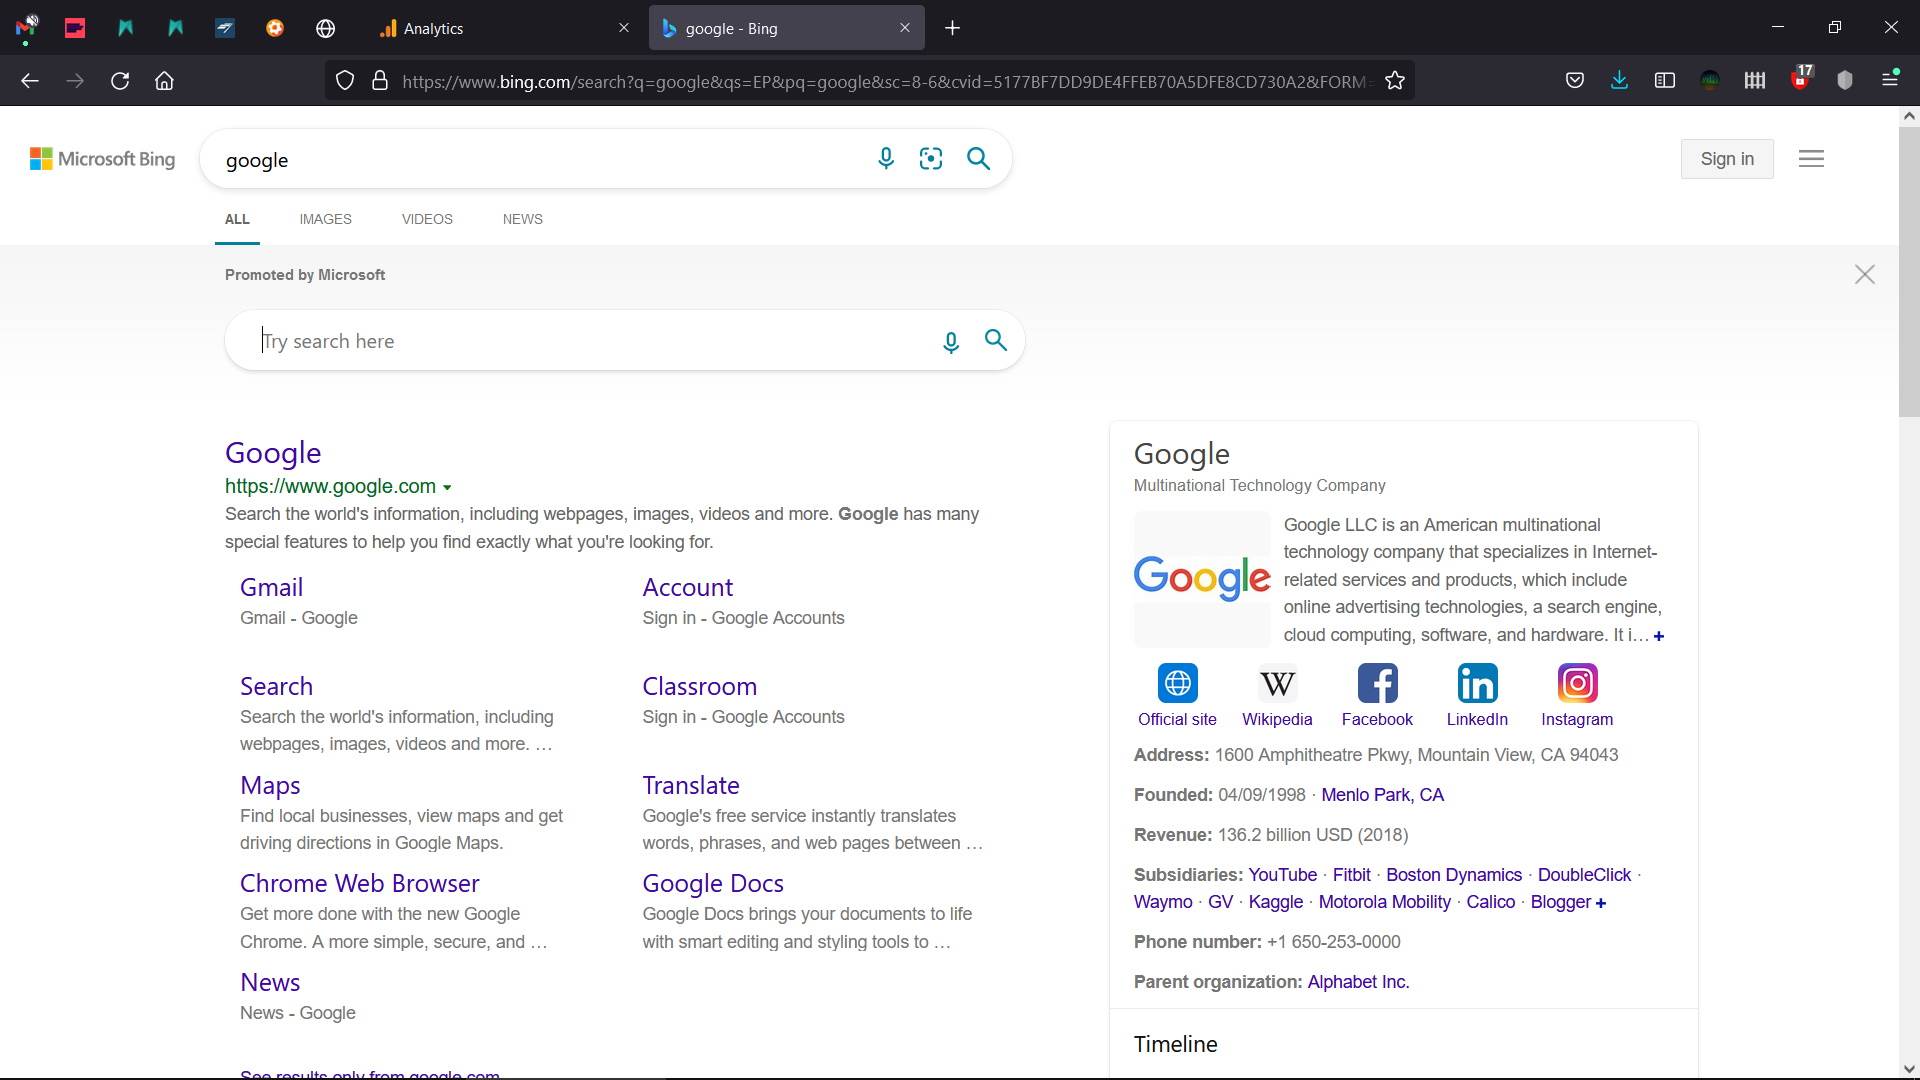
Task: Open Google's official site globe icon
Action: [x=1178, y=683]
